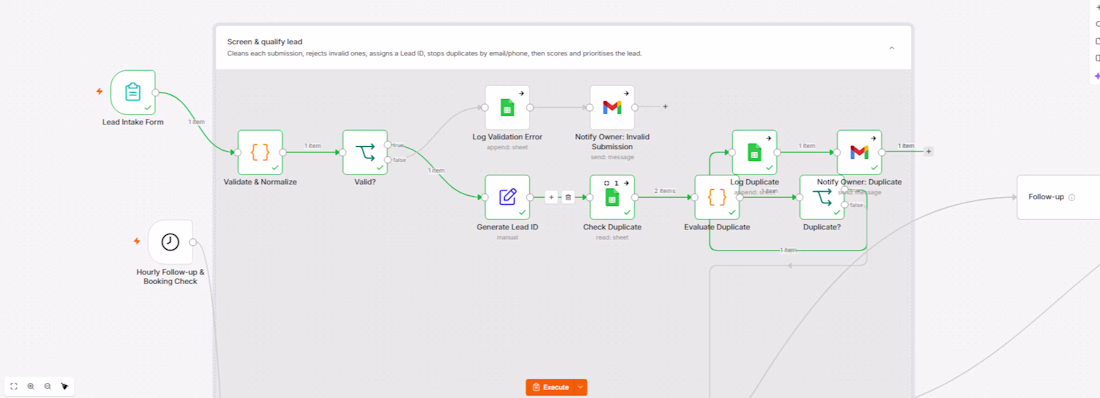Select the Lead Intake Form trigger node
The width and height of the screenshot is (1100, 398).
point(133,92)
